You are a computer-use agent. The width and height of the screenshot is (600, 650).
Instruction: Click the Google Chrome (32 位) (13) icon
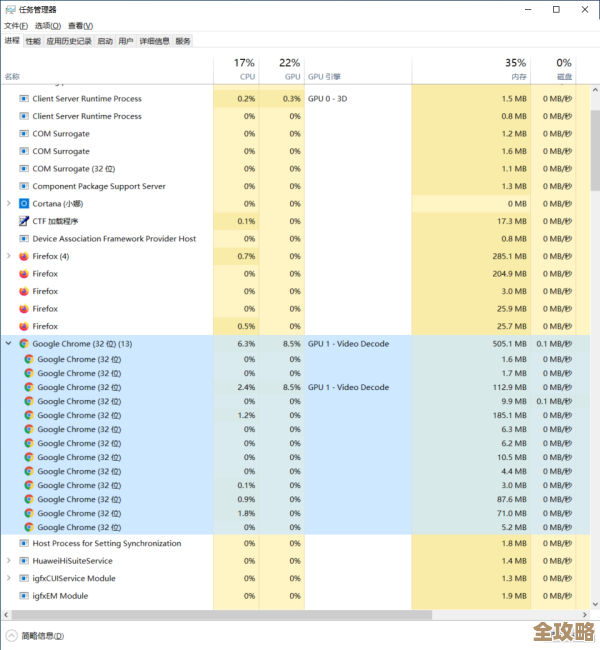pos(24,343)
